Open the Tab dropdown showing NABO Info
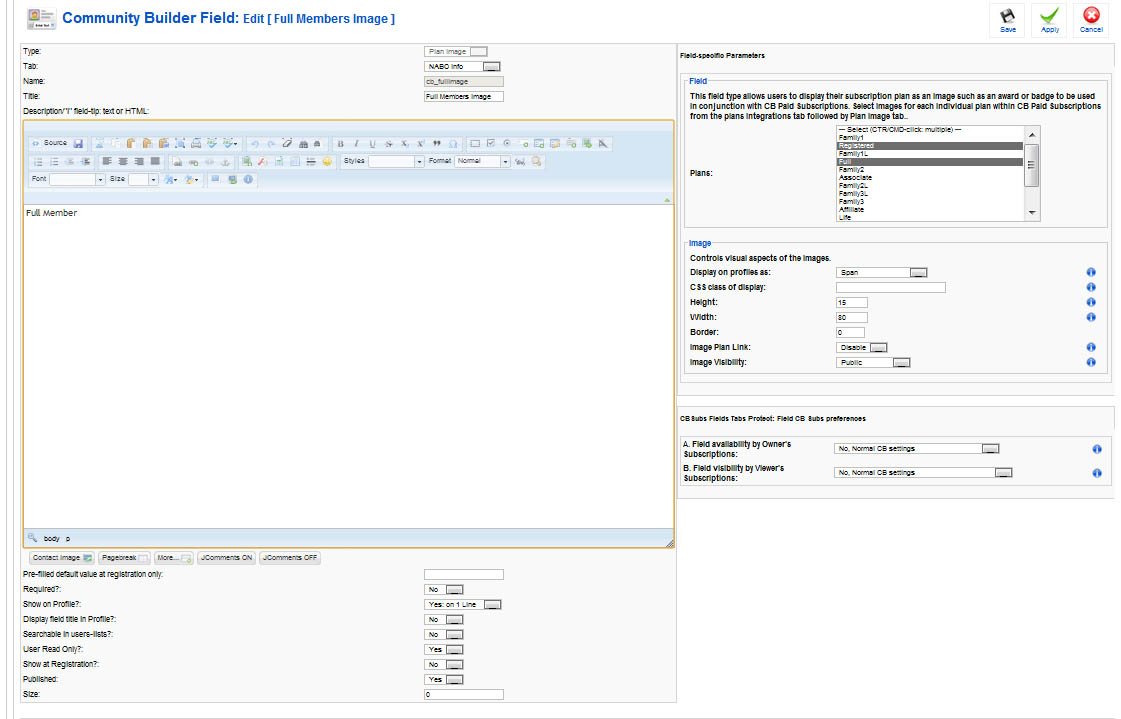Screen dimensions: 1121x719 point(463,66)
